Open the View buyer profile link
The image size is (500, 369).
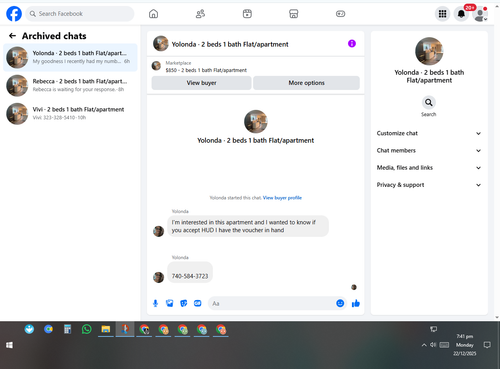(x=282, y=198)
